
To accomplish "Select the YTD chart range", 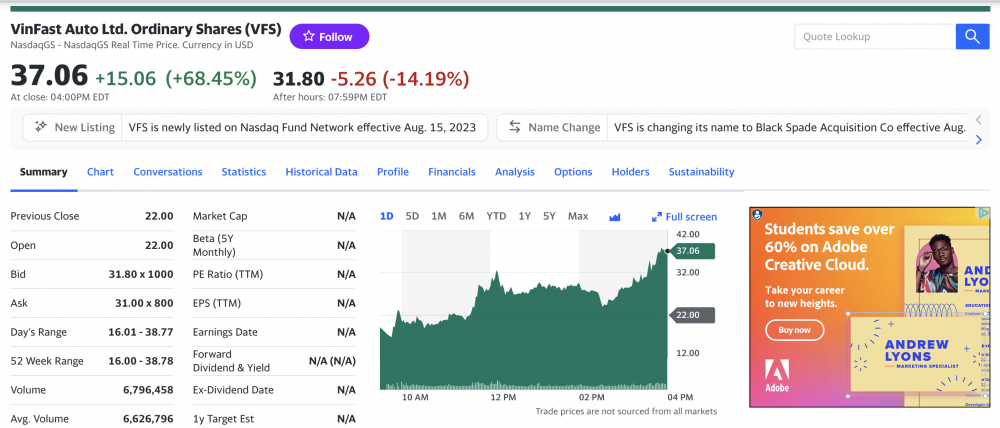I will pos(496,216).
